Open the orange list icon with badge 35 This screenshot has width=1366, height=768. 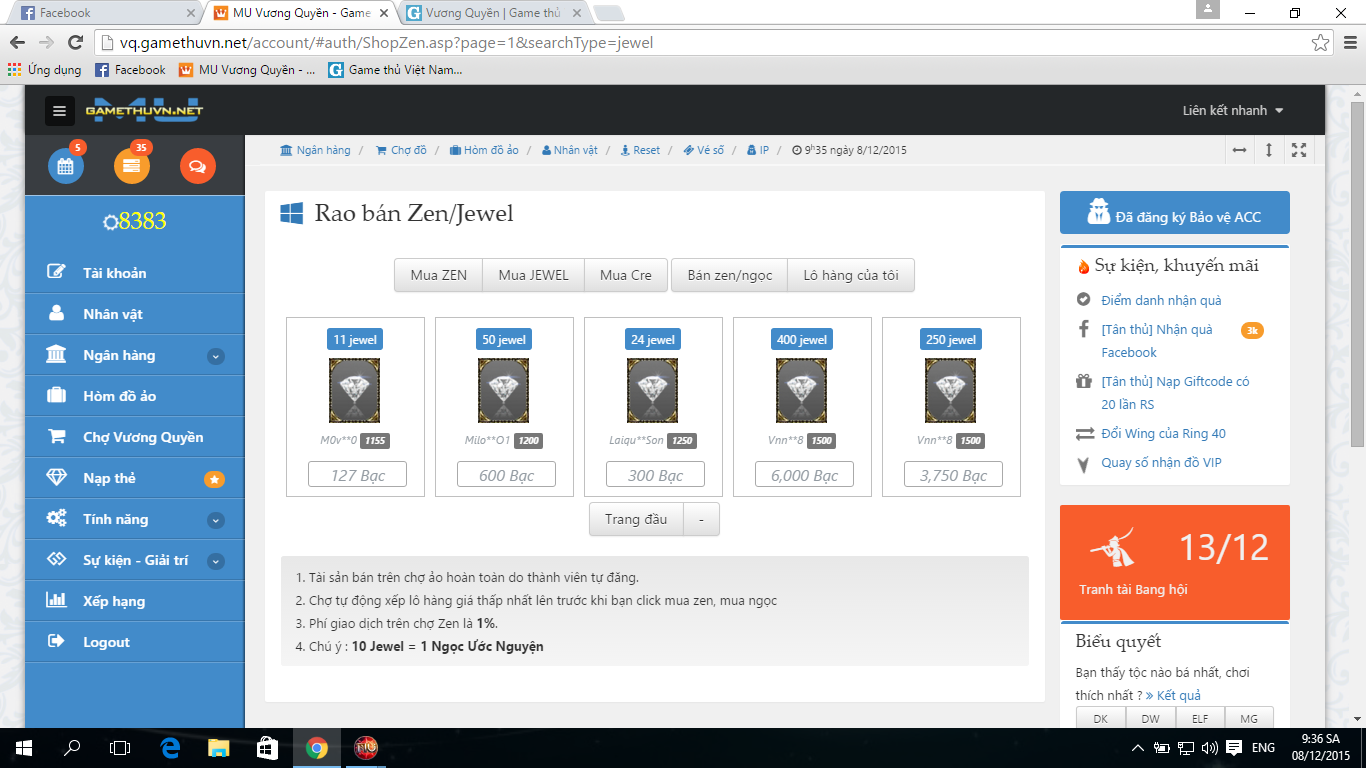coord(132,166)
